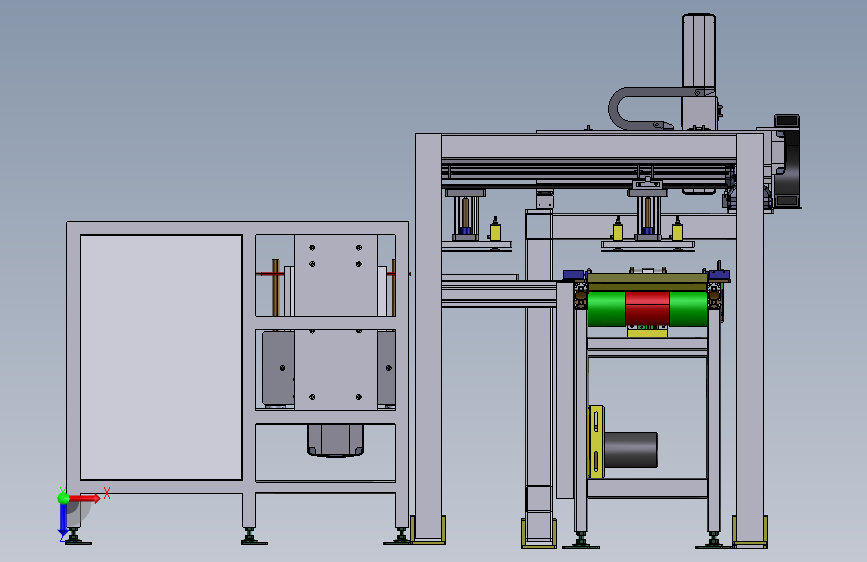Select the upper screw plate in the left cabinet
The width and height of the screenshot is (867, 562).
(x=336, y=275)
